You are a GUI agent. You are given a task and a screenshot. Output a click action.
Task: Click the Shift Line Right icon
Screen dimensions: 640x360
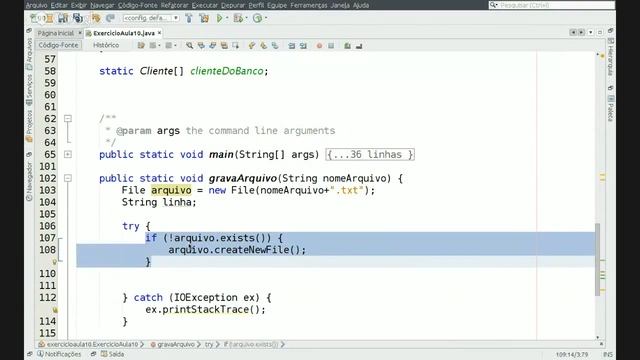pos(303,46)
